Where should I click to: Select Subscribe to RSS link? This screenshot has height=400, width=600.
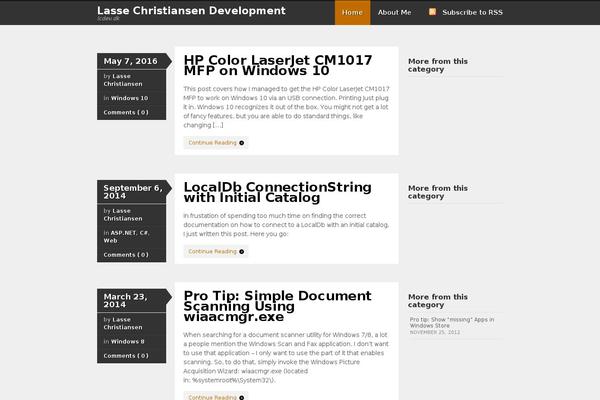pyautogui.click(x=473, y=12)
